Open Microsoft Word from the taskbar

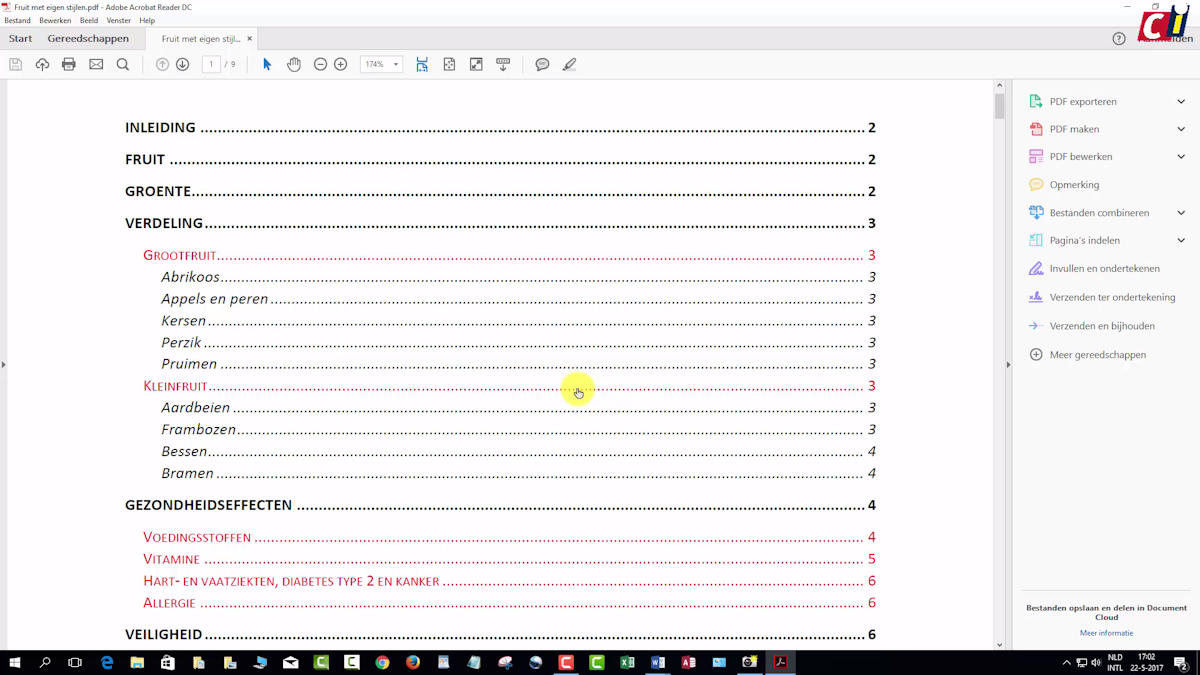coord(657,663)
